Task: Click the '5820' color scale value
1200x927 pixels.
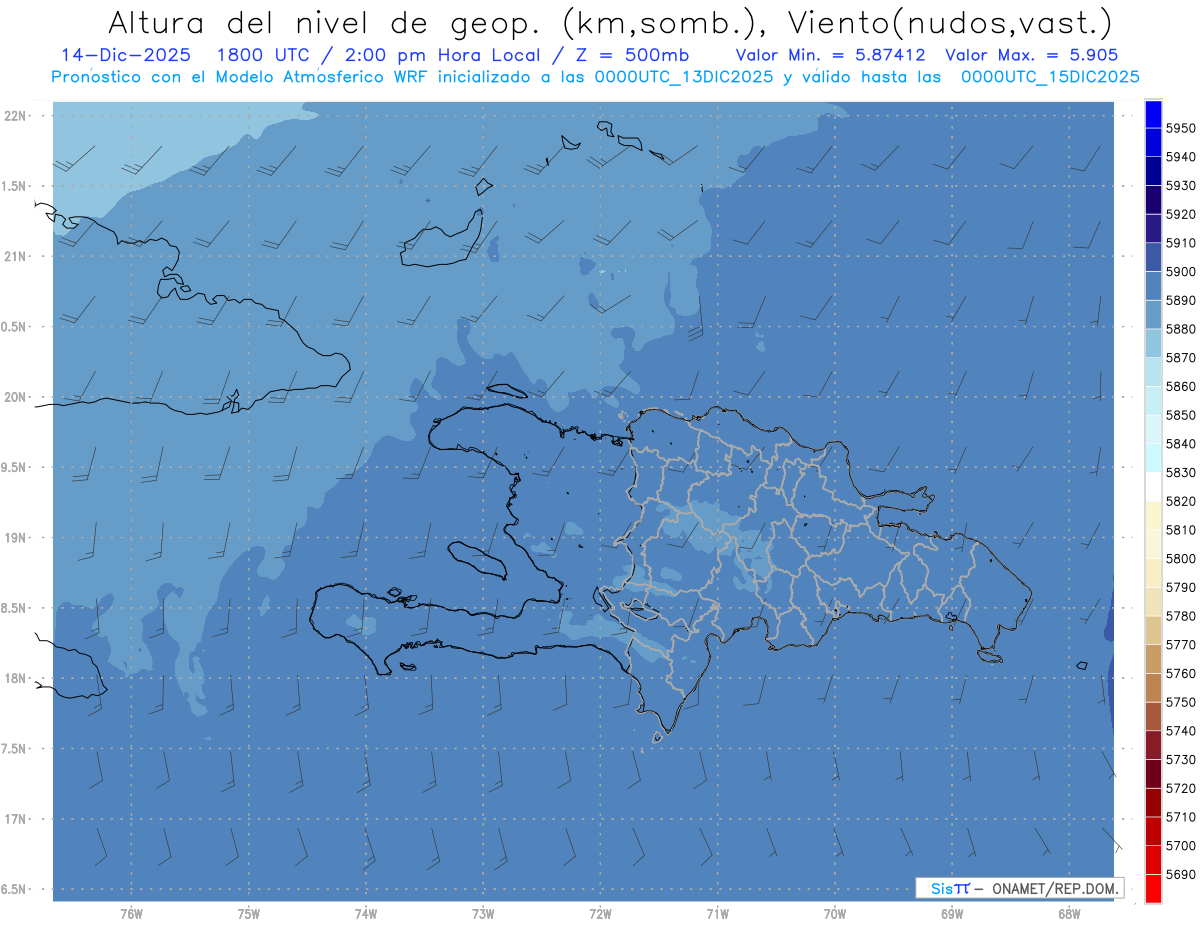Action: pyautogui.click(x=1180, y=501)
